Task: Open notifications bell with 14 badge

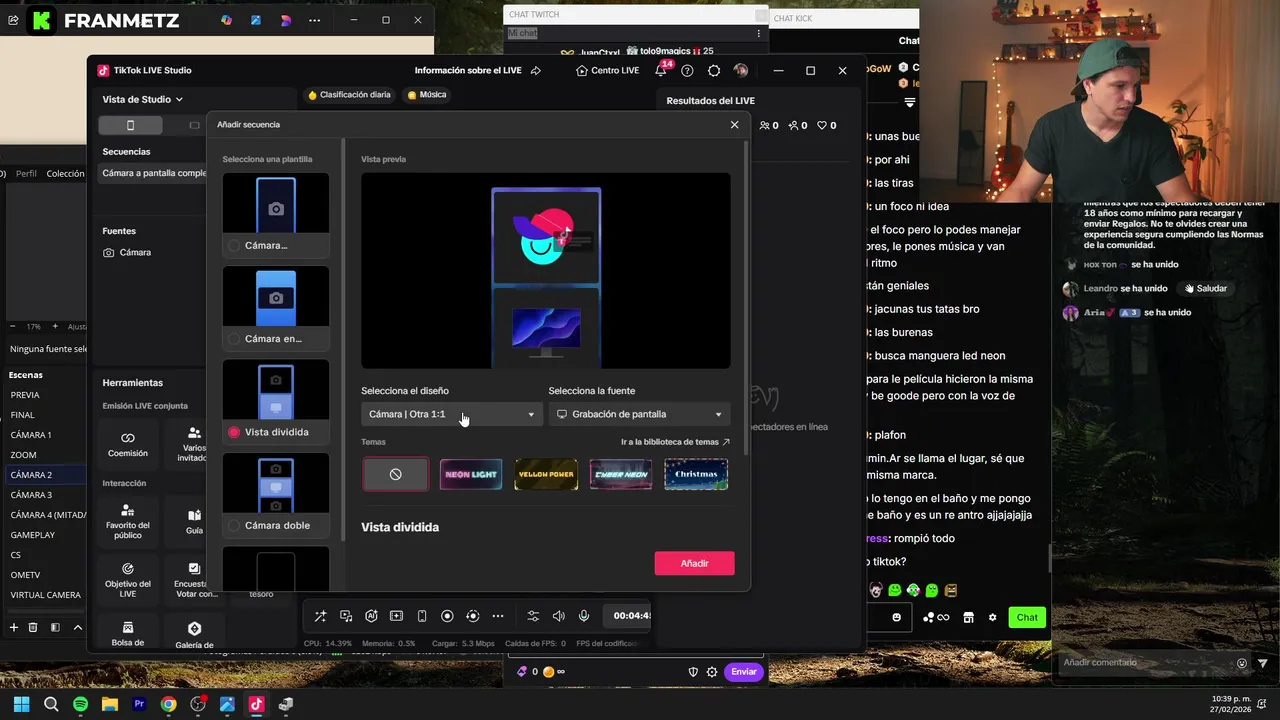Action: [x=661, y=69]
